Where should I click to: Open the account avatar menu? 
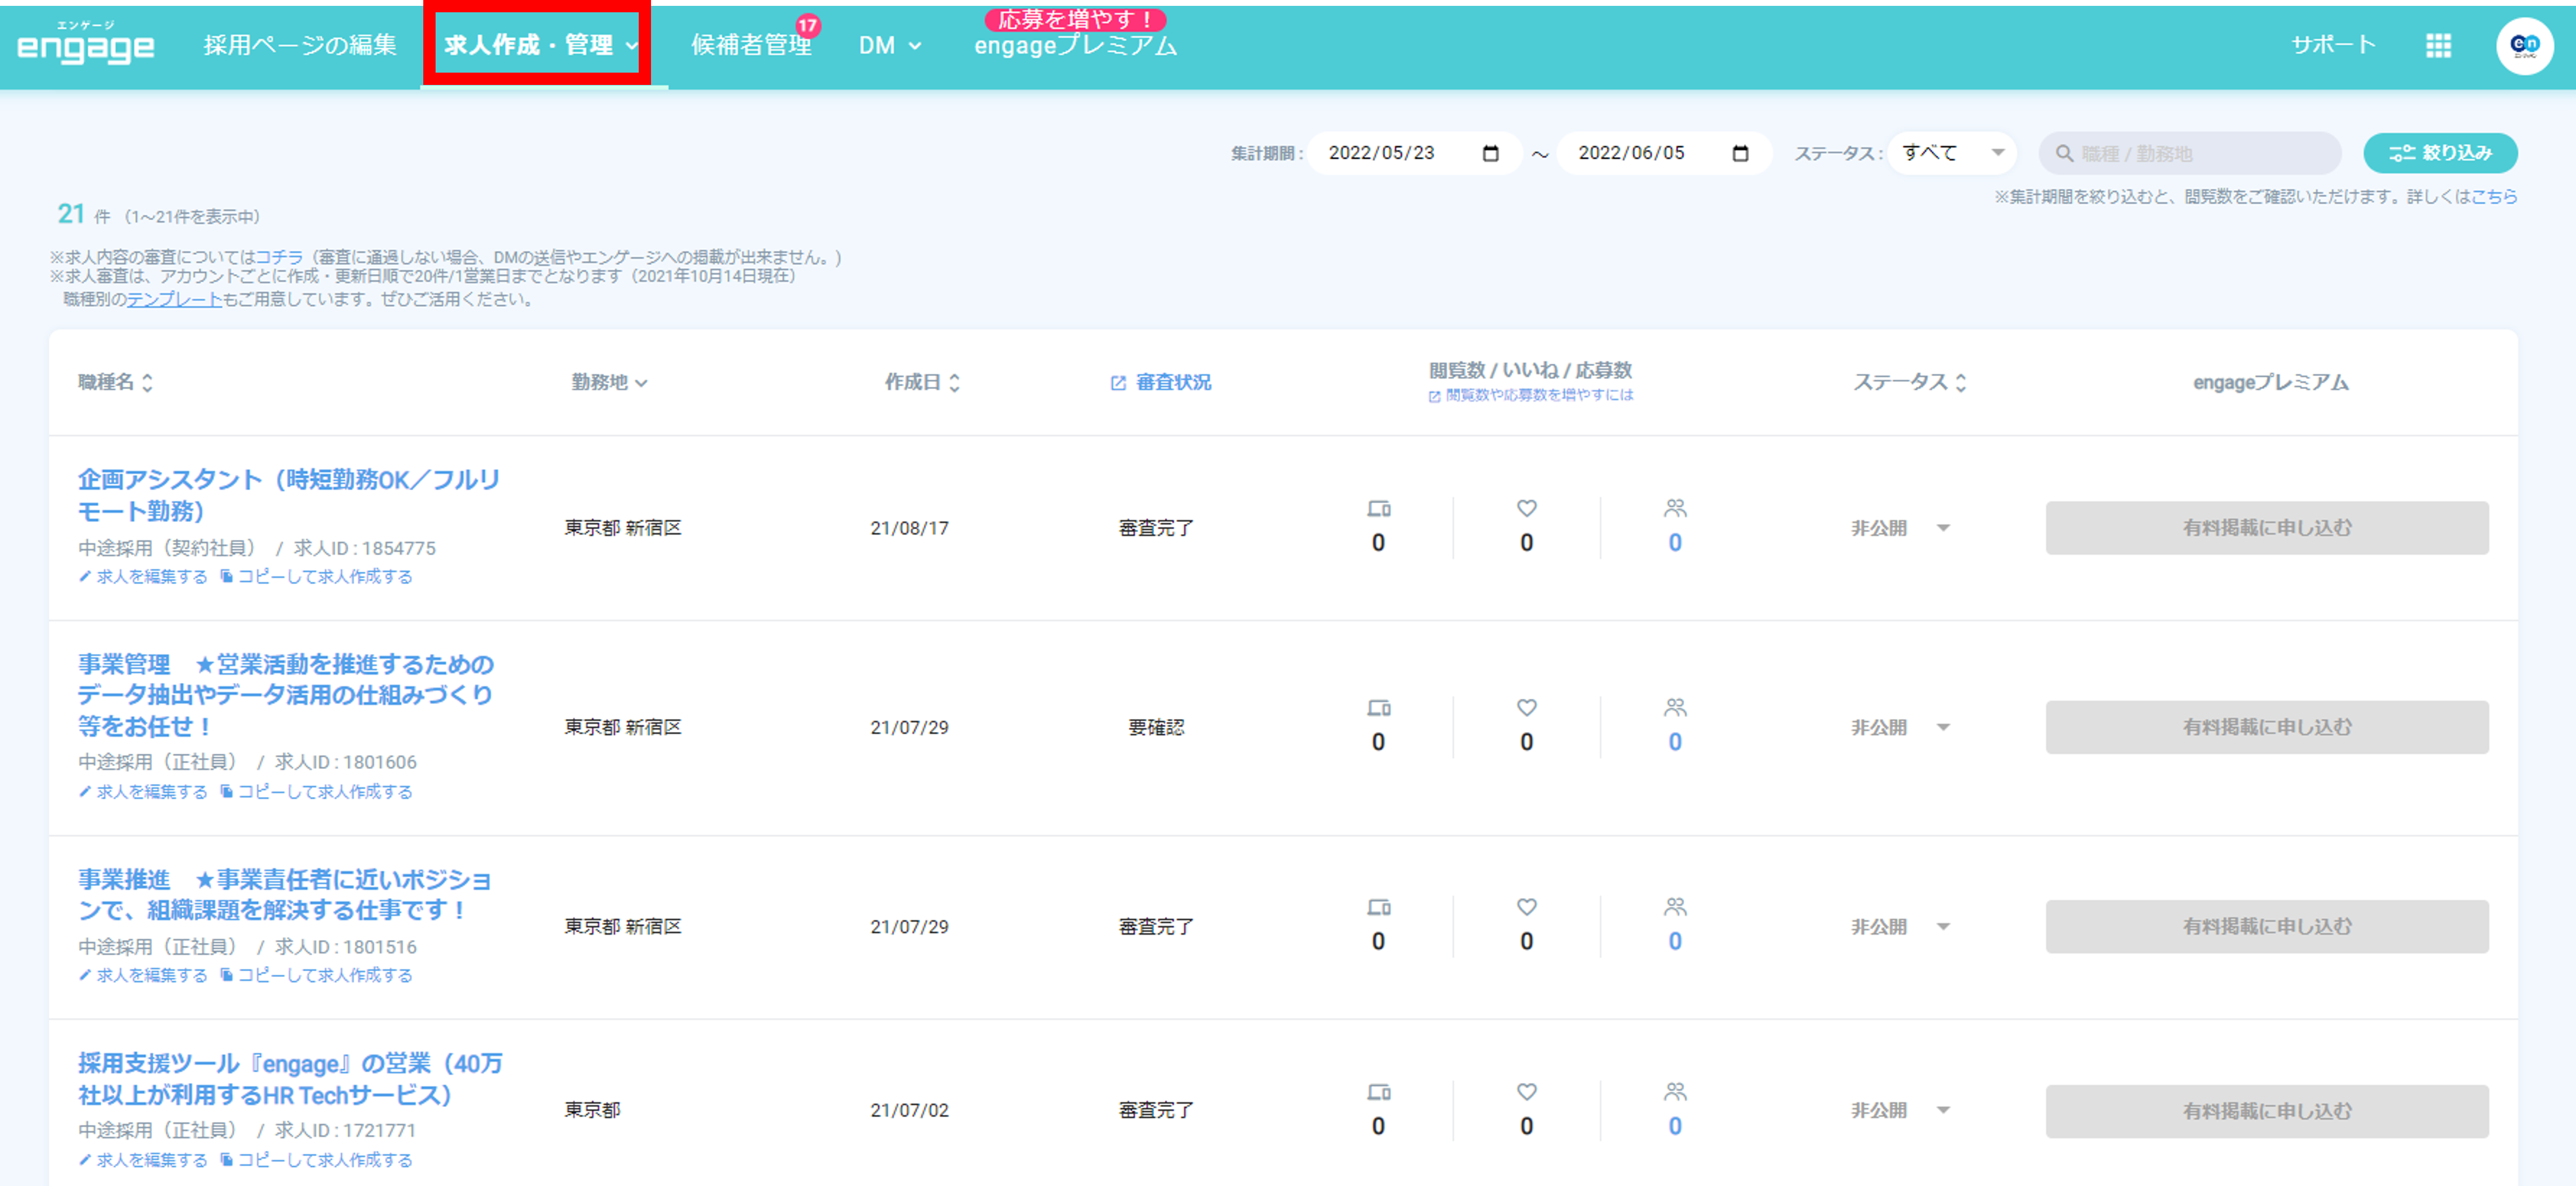(2524, 45)
